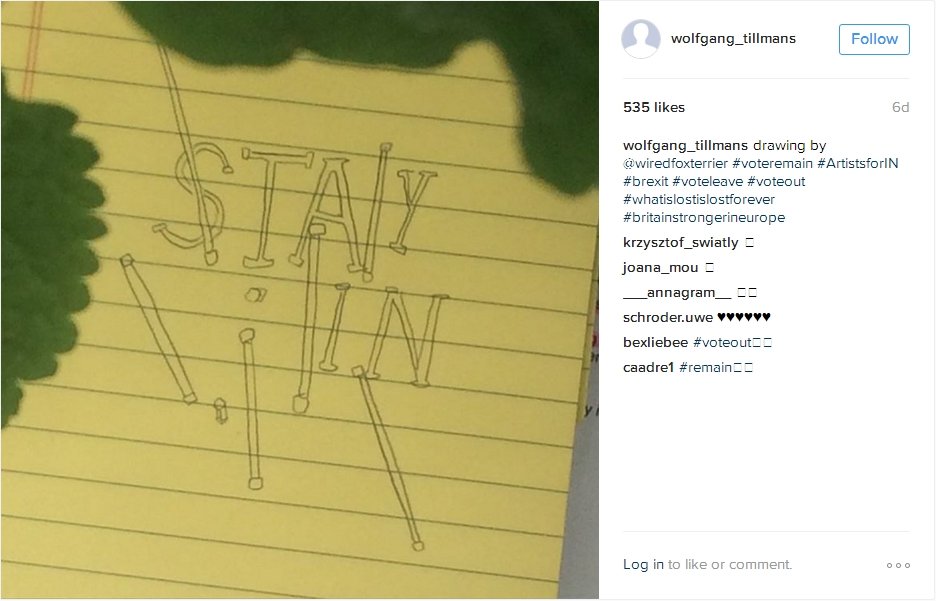The image size is (936, 601).
Task: Open commenter joana_mou's profile
Action: (x=660, y=267)
